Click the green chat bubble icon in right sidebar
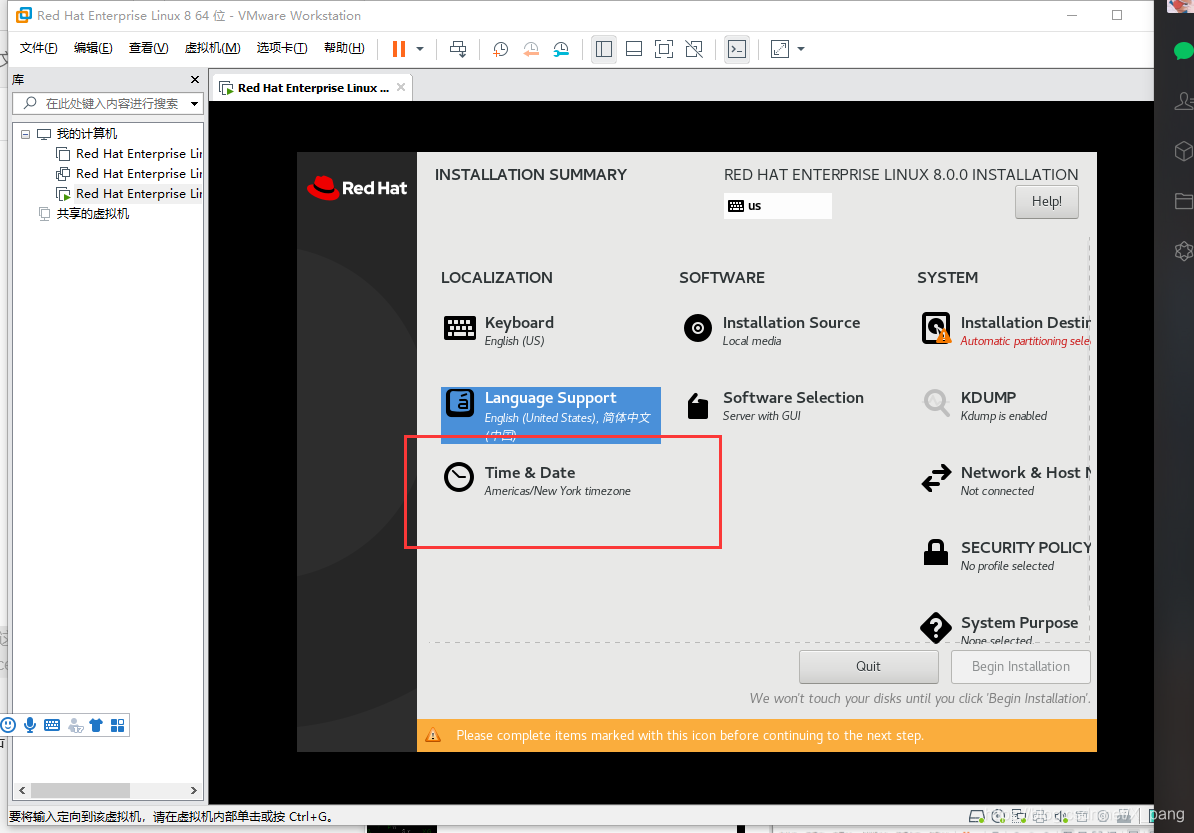Screen dimensions: 1194x833 [x=1183, y=51]
